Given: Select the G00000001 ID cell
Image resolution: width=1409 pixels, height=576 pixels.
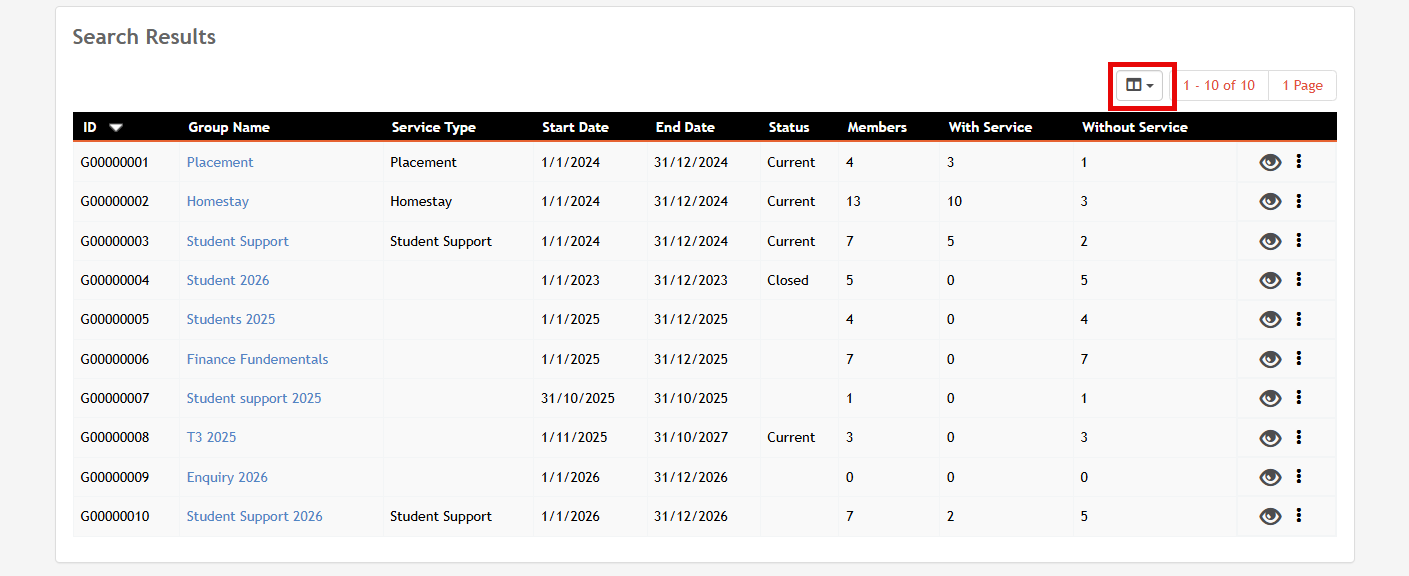Looking at the screenshot, I should click(x=115, y=162).
